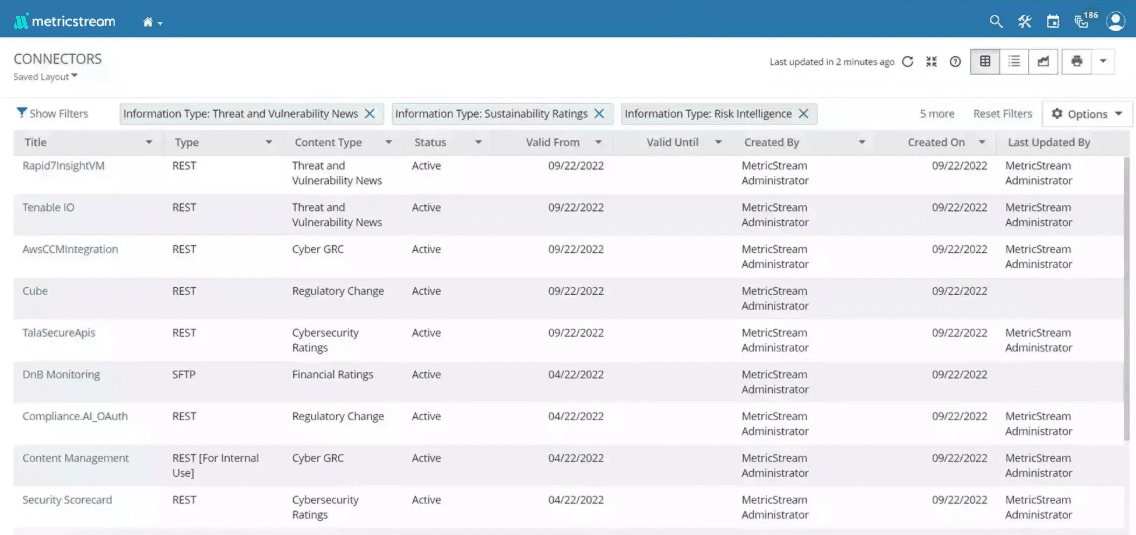Open Title column dropdown arrow
Image resolution: width=1136 pixels, height=535 pixels.
(x=149, y=143)
